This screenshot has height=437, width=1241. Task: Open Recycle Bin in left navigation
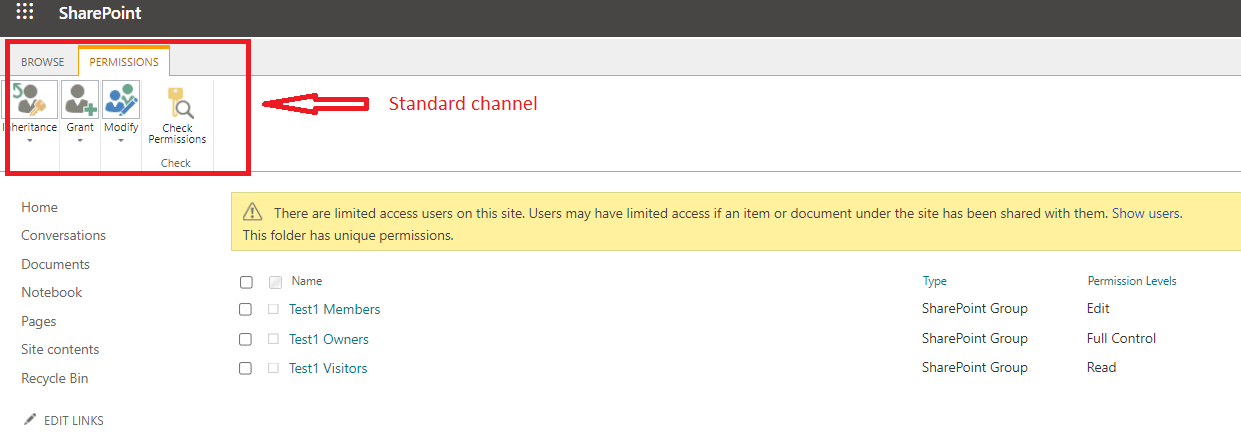coord(55,378)
